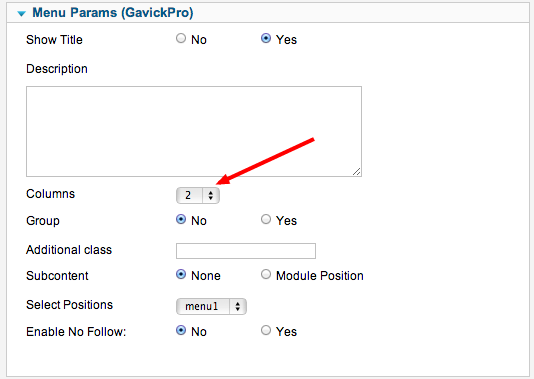Image resolution: width=534 pixels, height=379 pixels.
Task: Click the None label for Subcontent
Action: pyautogui.click(x=206, y=276)
